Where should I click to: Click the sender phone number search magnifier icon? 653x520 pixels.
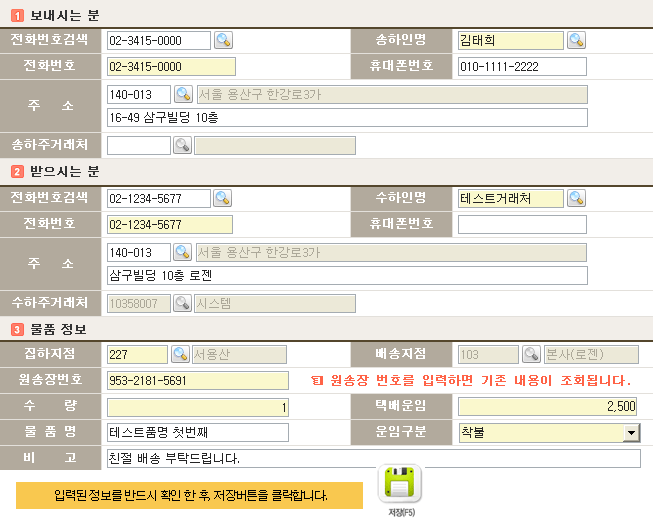point(223,40)
